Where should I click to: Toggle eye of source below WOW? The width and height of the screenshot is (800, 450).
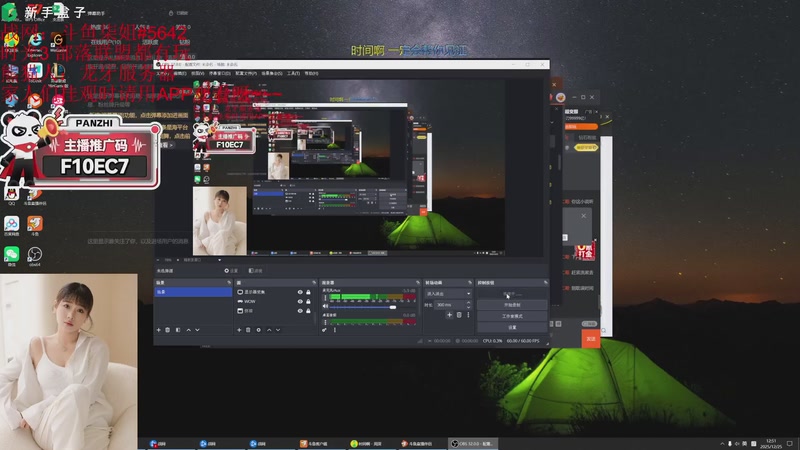coord(300,311)
